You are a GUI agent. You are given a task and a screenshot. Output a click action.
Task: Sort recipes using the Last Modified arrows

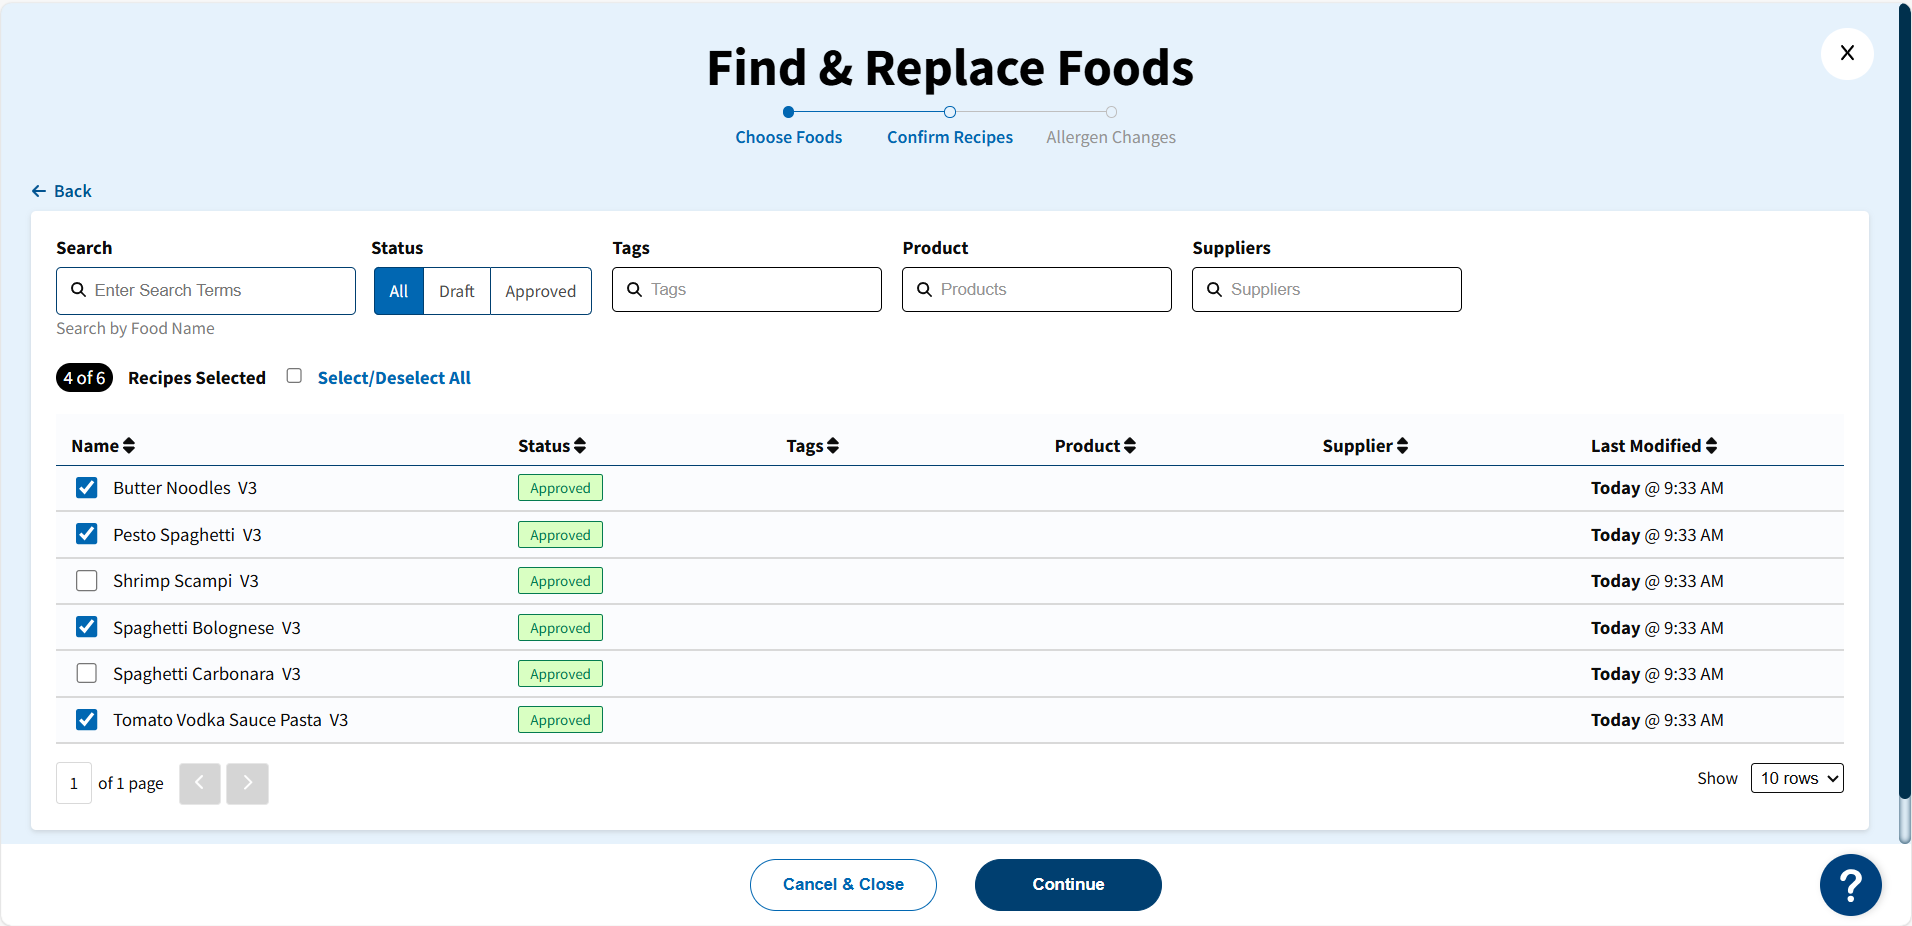tap(1711, 445)
